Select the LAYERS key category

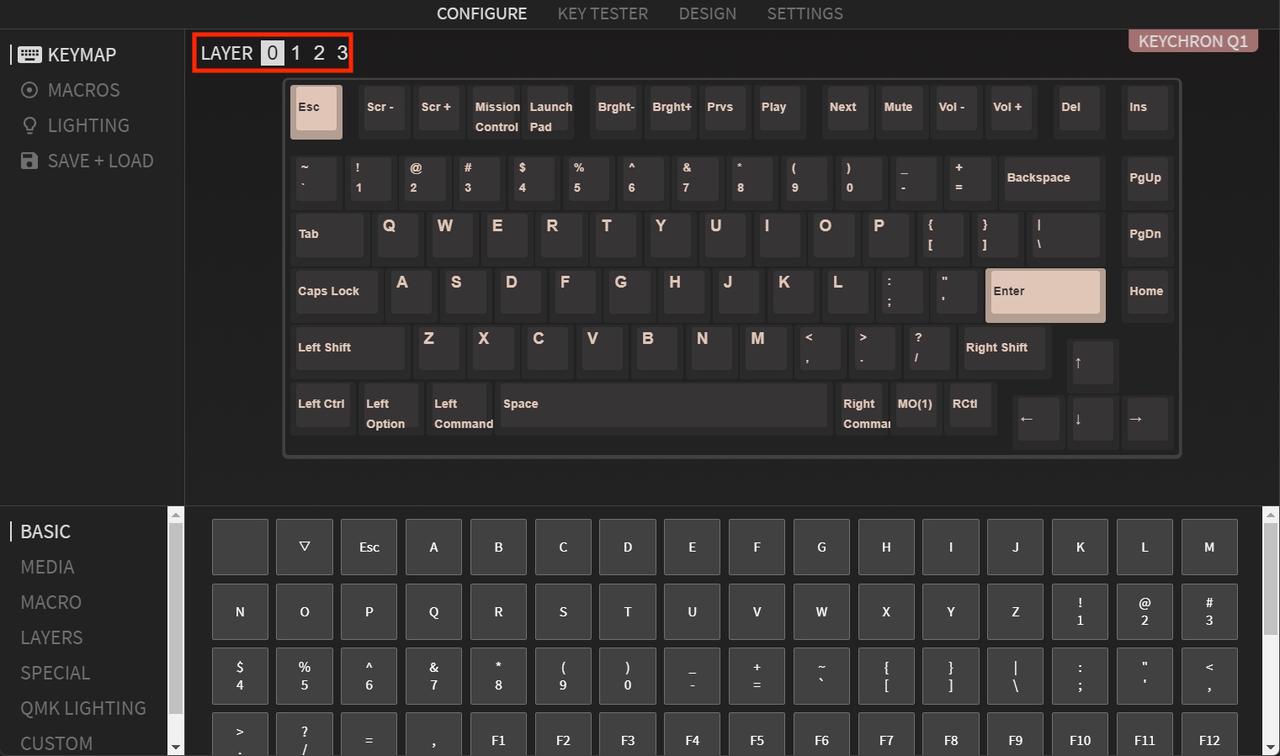coord(51,637)
